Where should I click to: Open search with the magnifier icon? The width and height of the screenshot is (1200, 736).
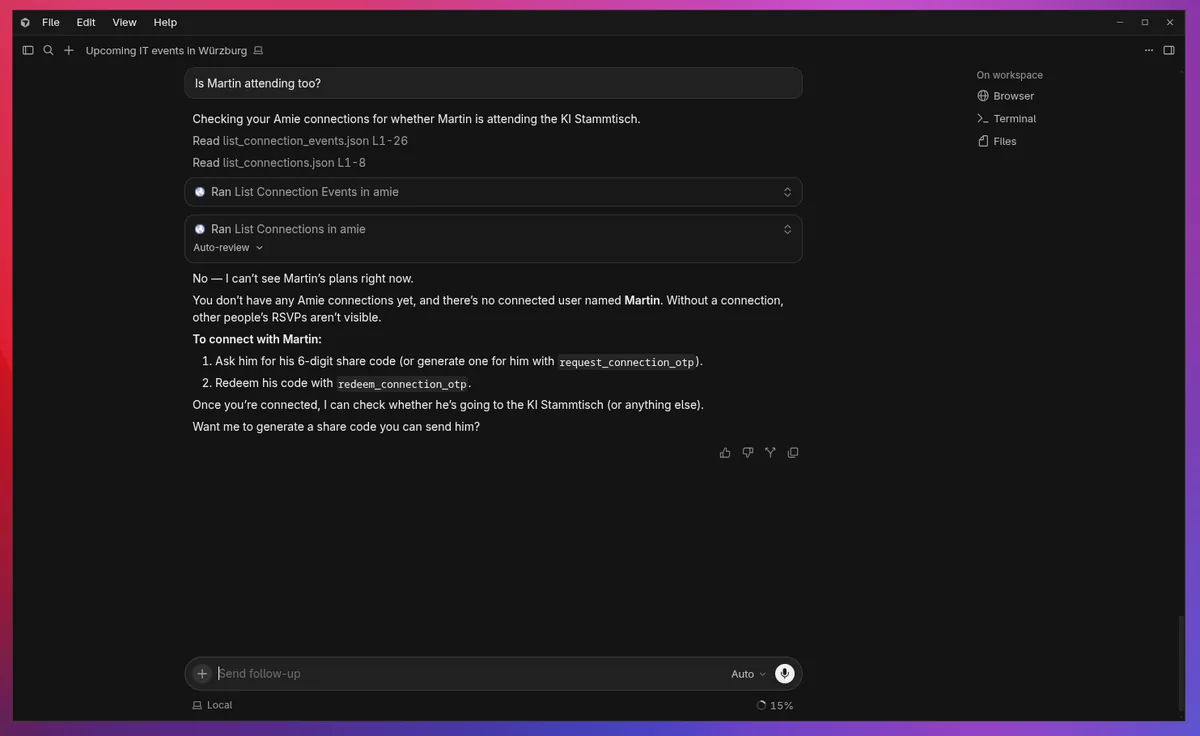[x=48, y=50]
